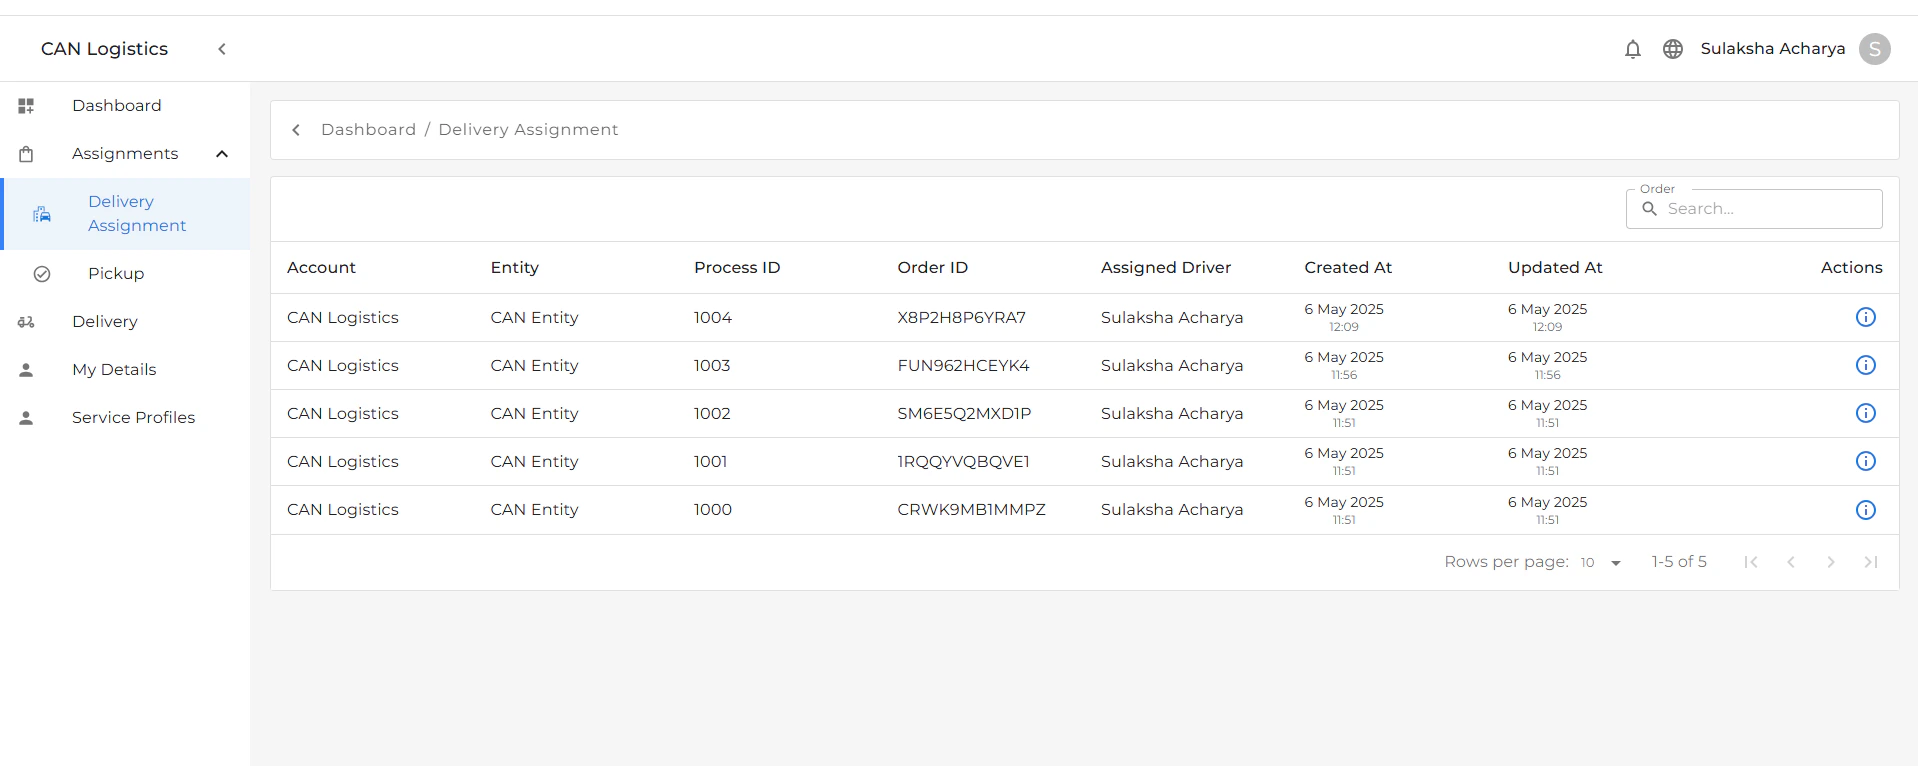
Task: Click Process ID 1004 cell
Action: (713, 318)
